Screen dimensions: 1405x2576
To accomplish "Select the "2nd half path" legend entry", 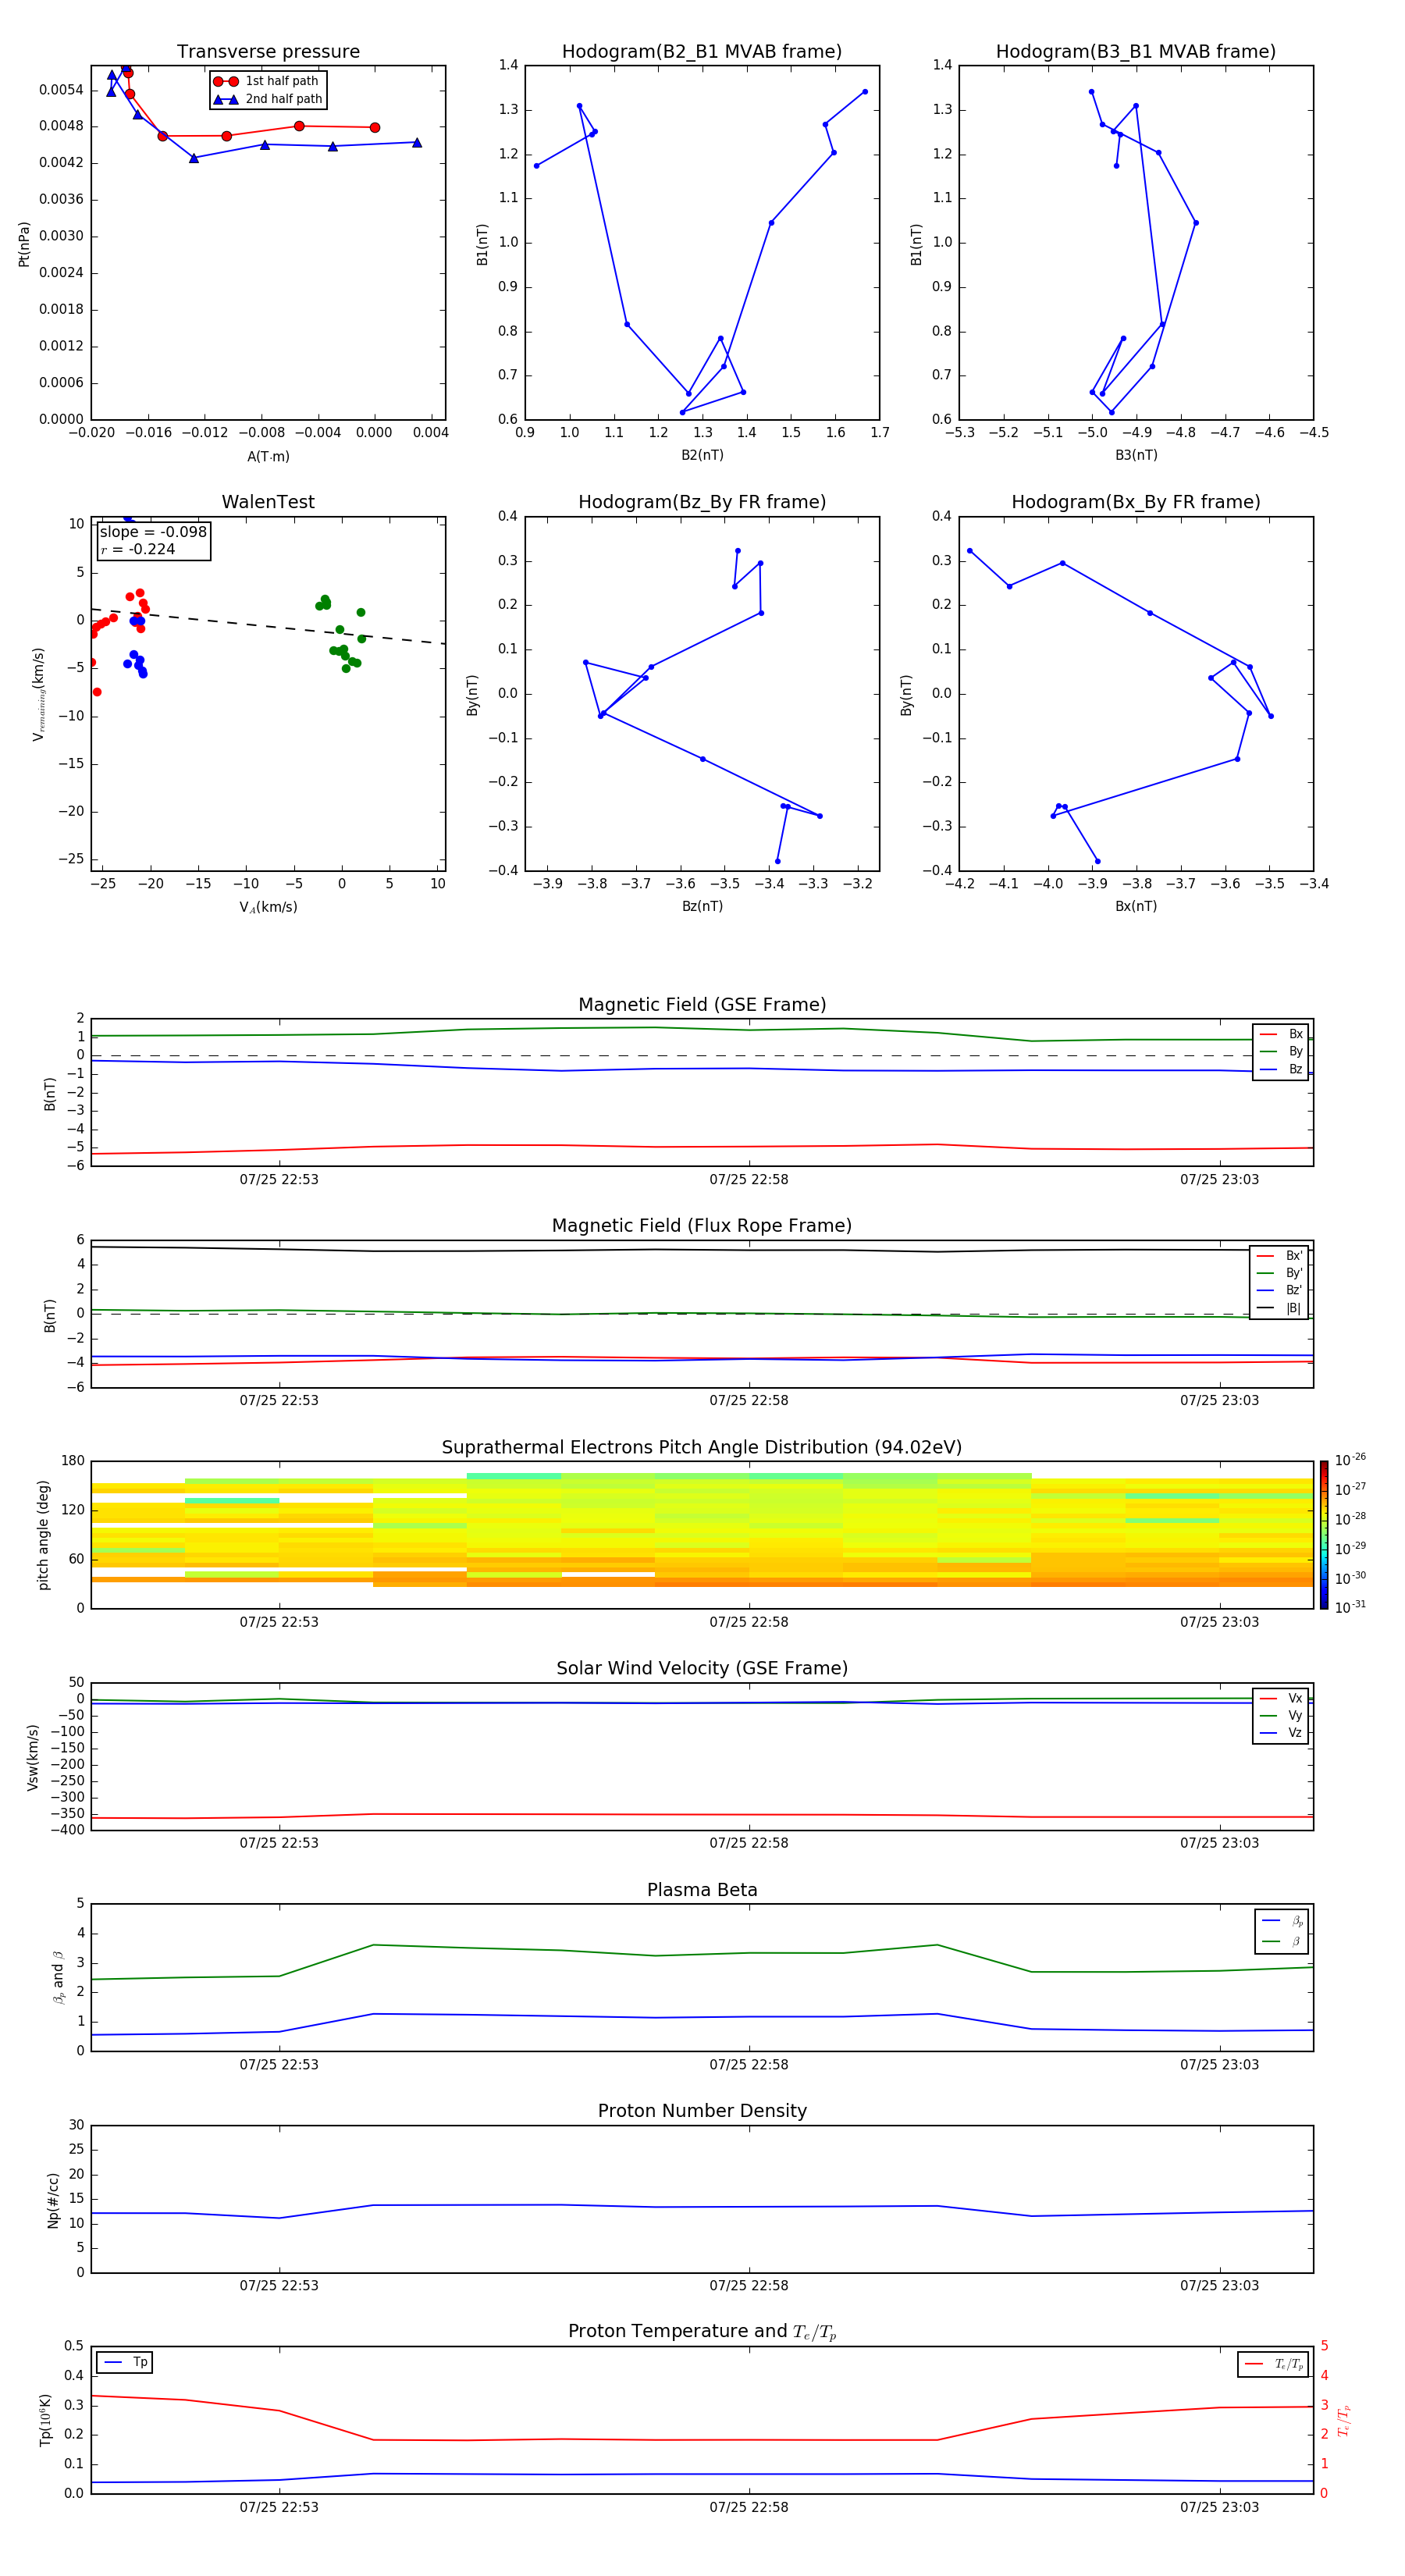I will pyautogui.click(x=267, y=99).
